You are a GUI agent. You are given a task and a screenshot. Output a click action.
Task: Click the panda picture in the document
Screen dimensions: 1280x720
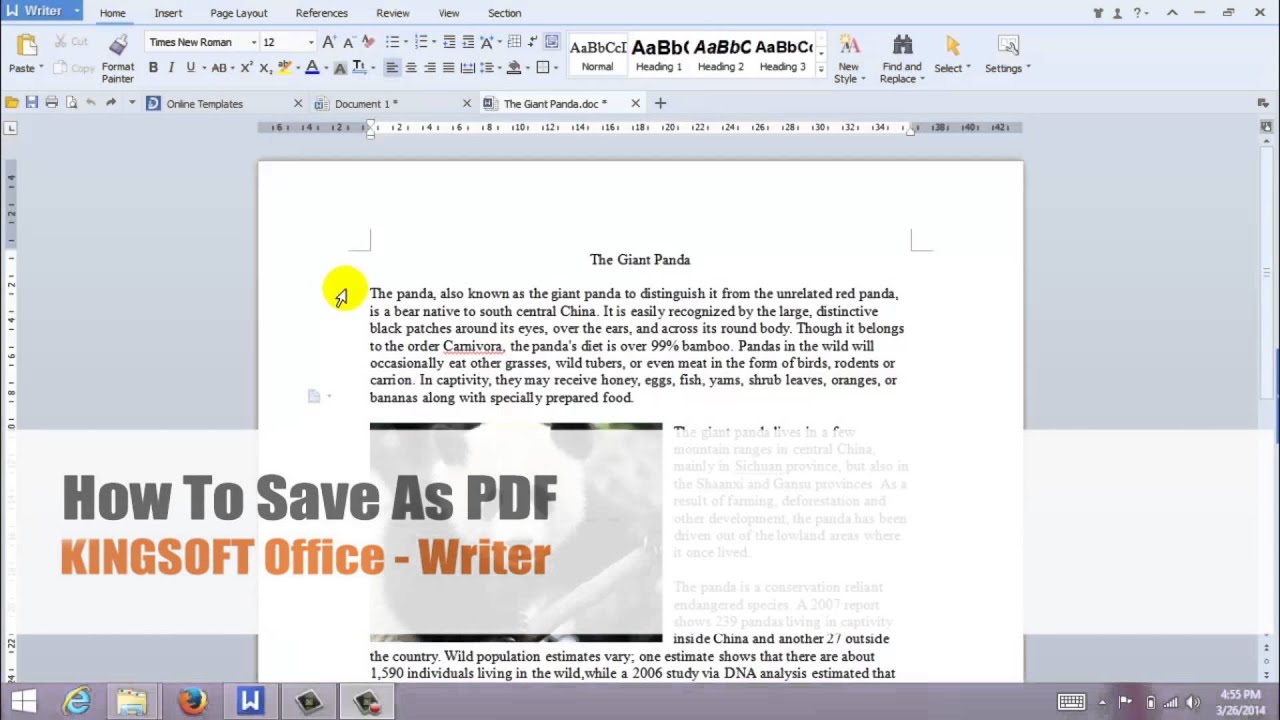click(x=516, y=532)
